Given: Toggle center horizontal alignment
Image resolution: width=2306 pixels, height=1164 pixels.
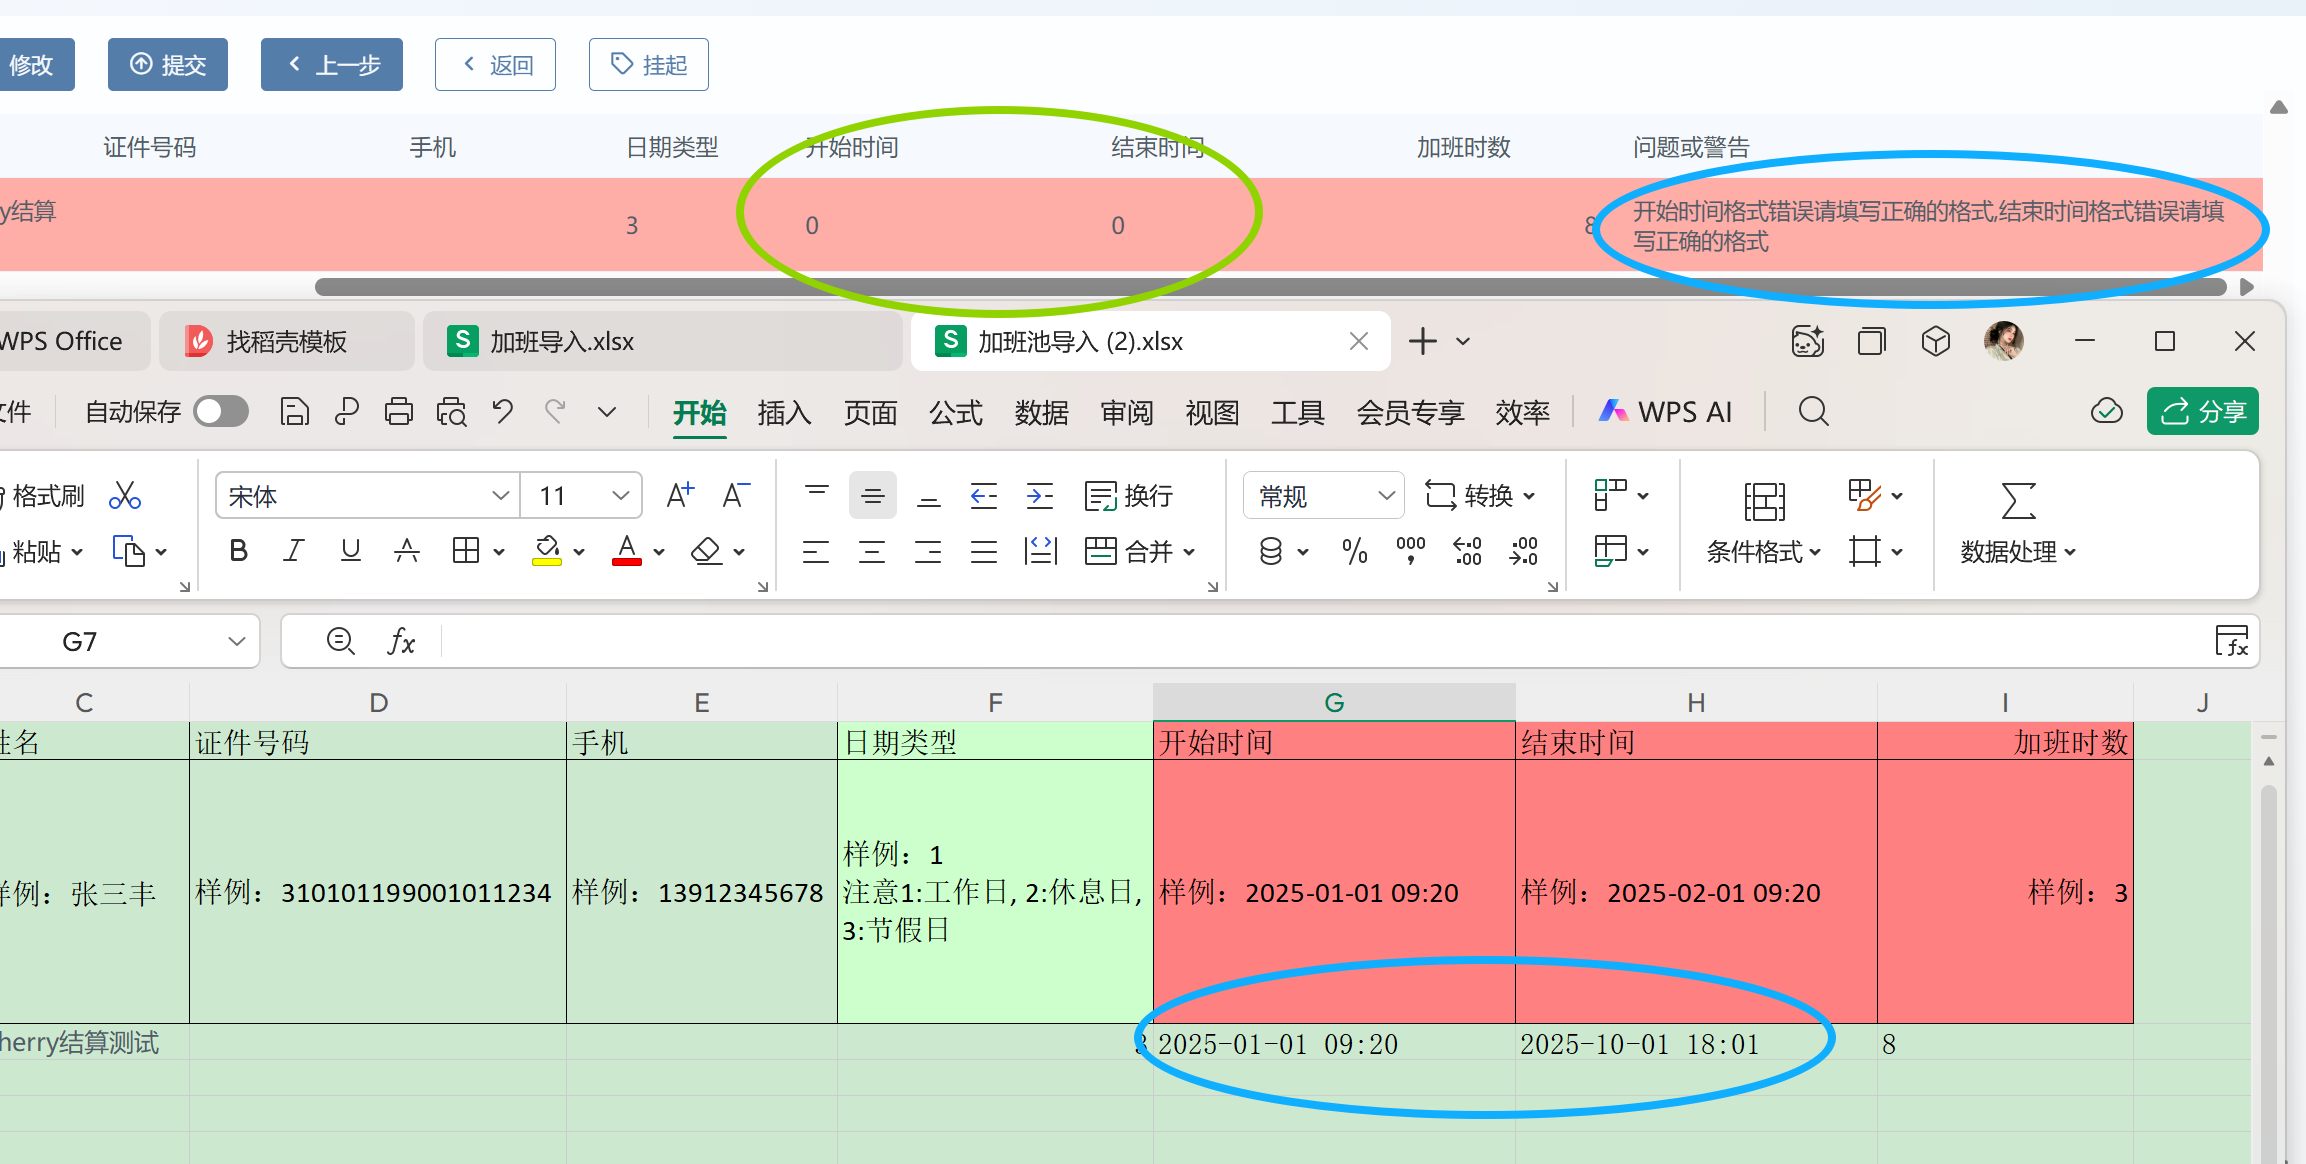Looking at the screenshot, I should pos(872,551).
